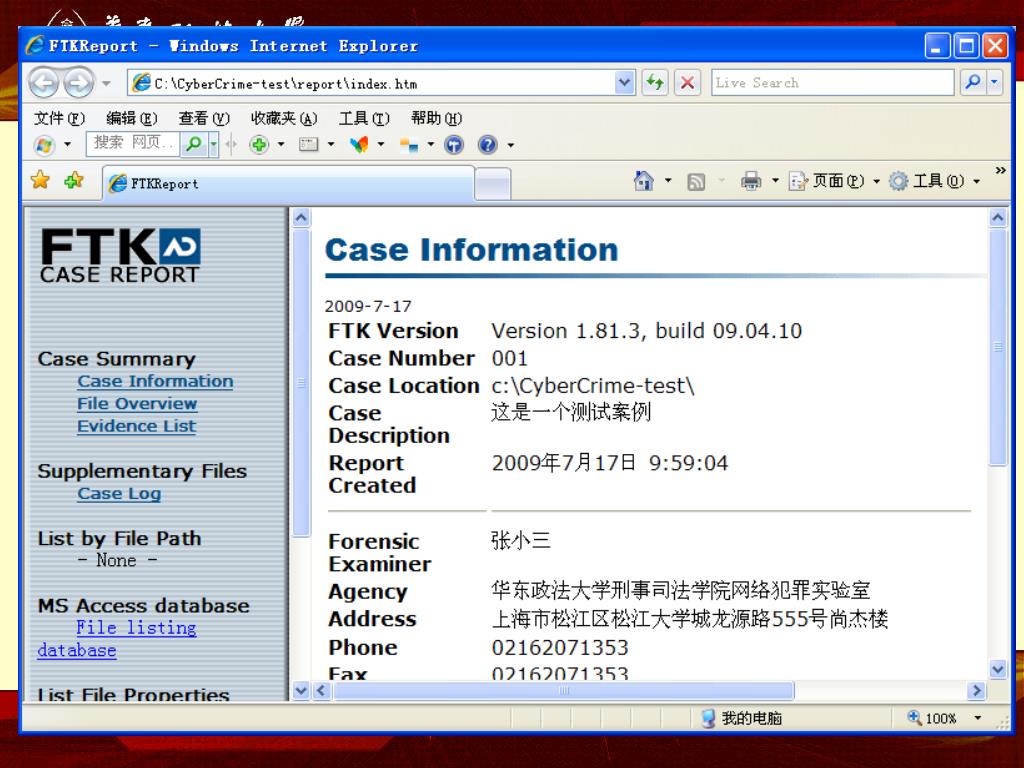Screen dimensions: 1024x768
Task: Open zoom level dropdown arrow in status bar
Action: tap(978, 718)
